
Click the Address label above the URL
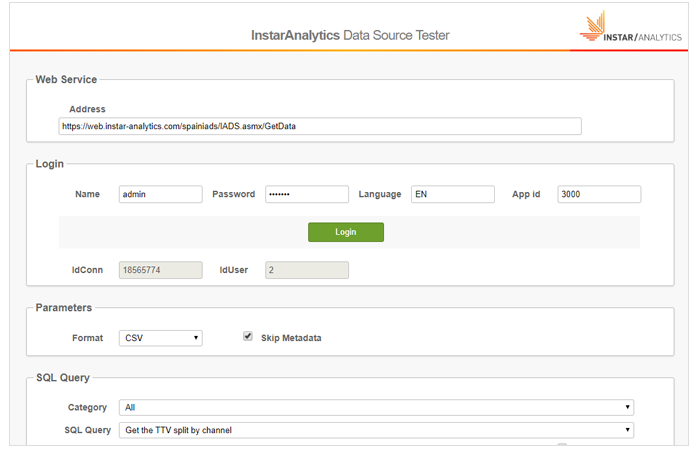[x=87, y=109]
